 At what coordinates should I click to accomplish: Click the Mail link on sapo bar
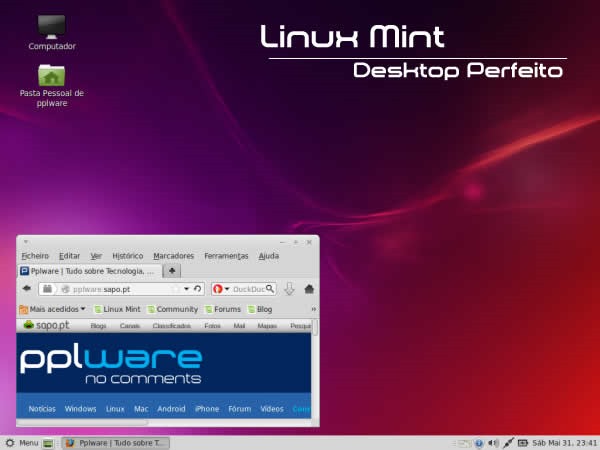pyautogui.click(x=239, y=326)
